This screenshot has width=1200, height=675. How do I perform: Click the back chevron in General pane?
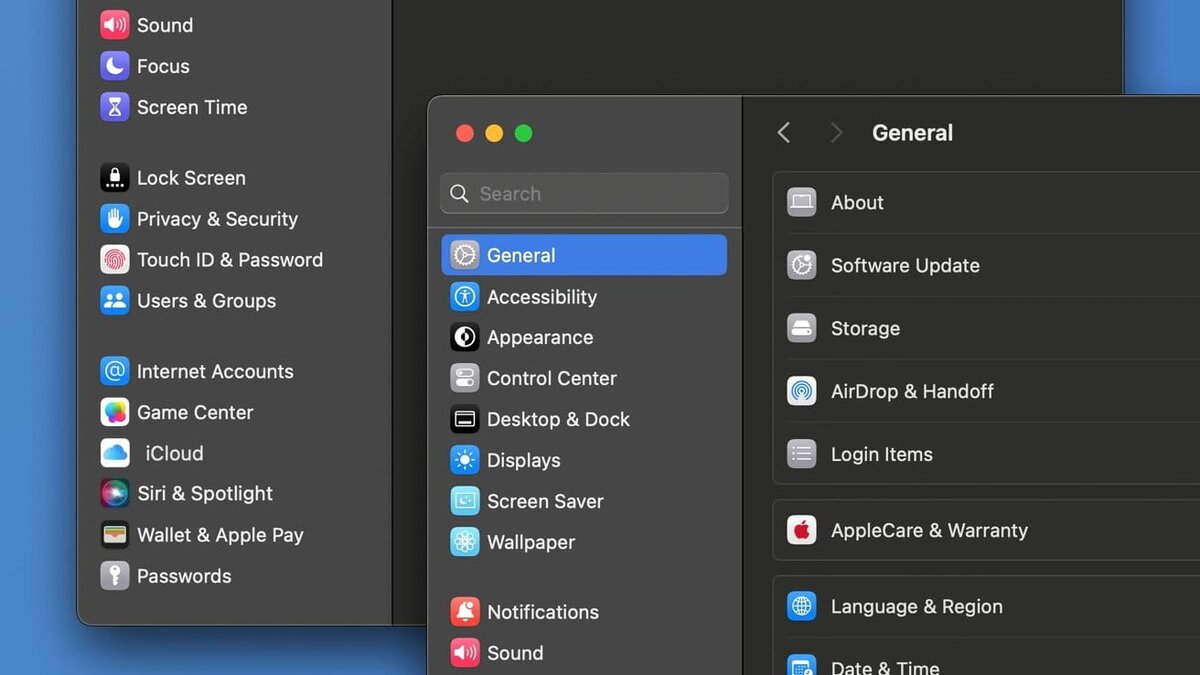click(x=784, y=132)
